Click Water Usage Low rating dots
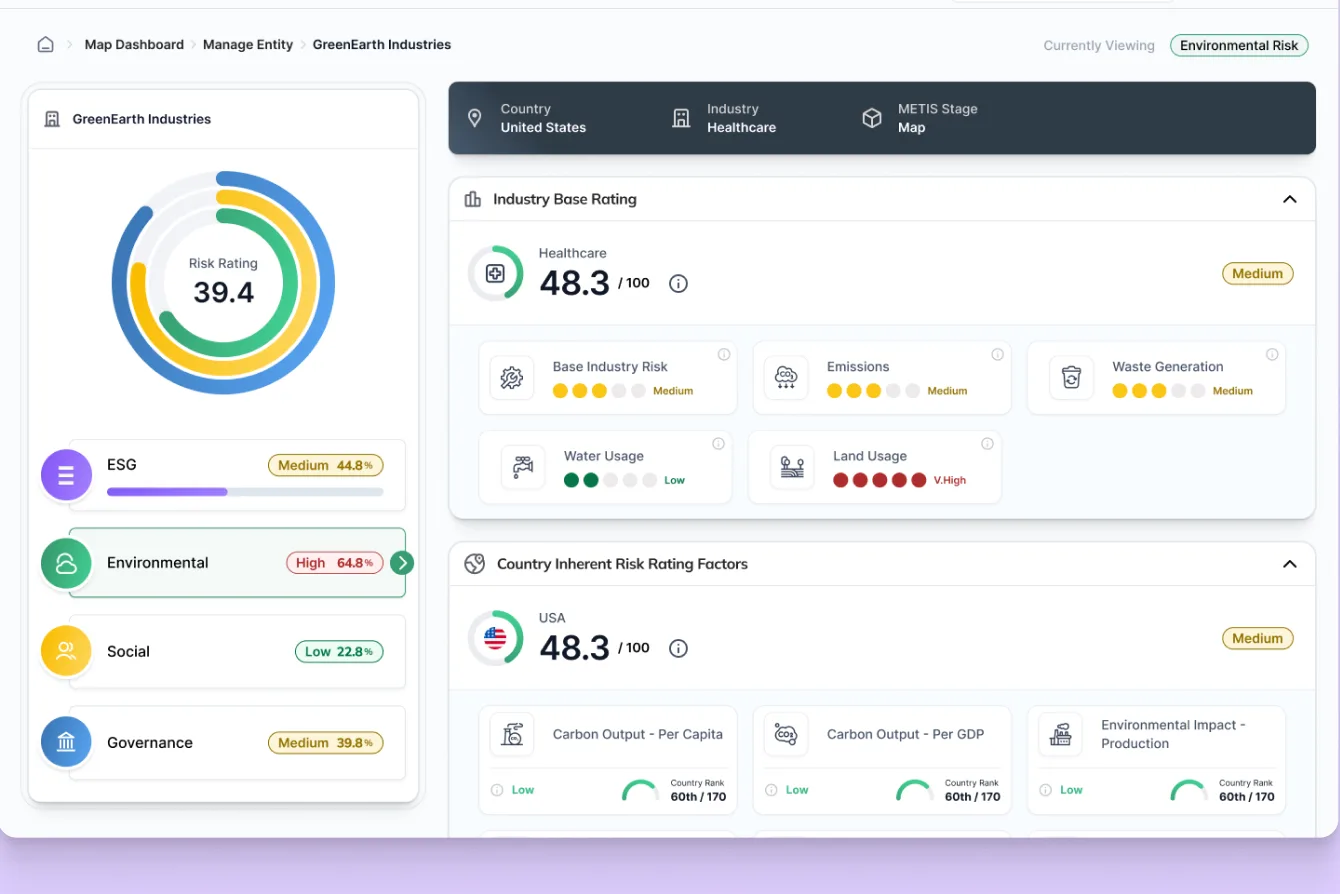The width and height of the screenshot is (1340, 894). 611,480
